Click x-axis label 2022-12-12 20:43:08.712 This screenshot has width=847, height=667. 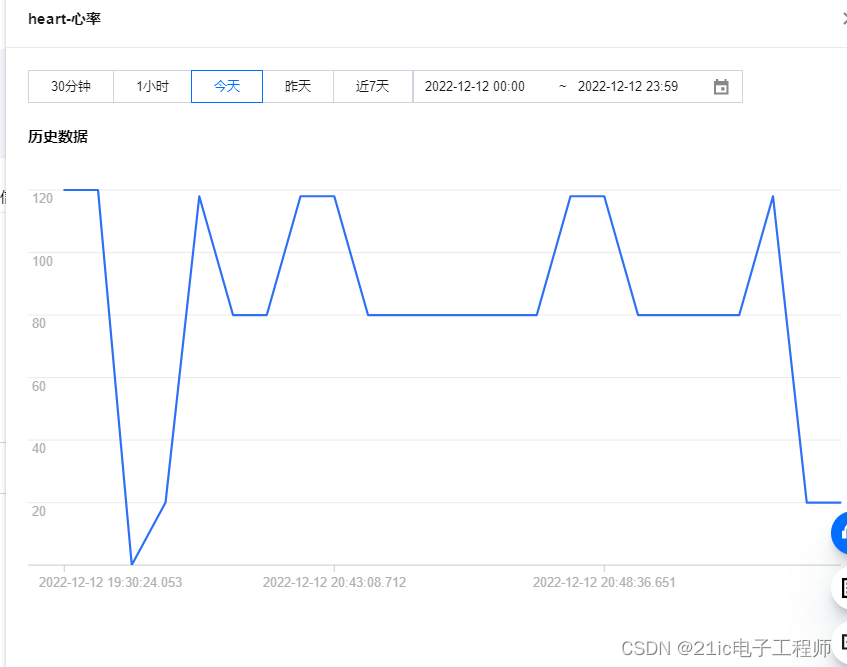coord(334,582)
